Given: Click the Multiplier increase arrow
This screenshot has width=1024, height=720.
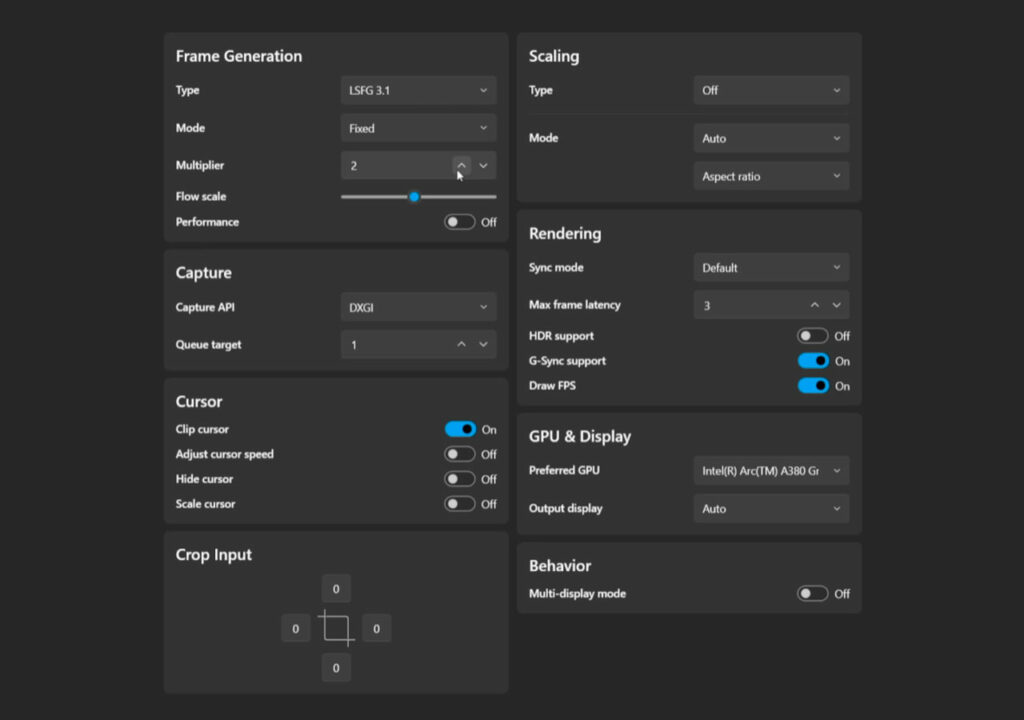Looking at the screenshot, I should tap(461, 166).
